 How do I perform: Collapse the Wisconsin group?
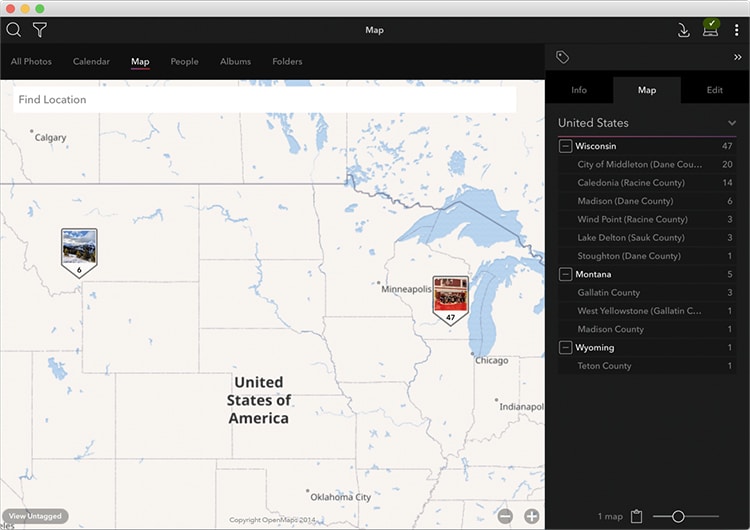pos(566,146)
